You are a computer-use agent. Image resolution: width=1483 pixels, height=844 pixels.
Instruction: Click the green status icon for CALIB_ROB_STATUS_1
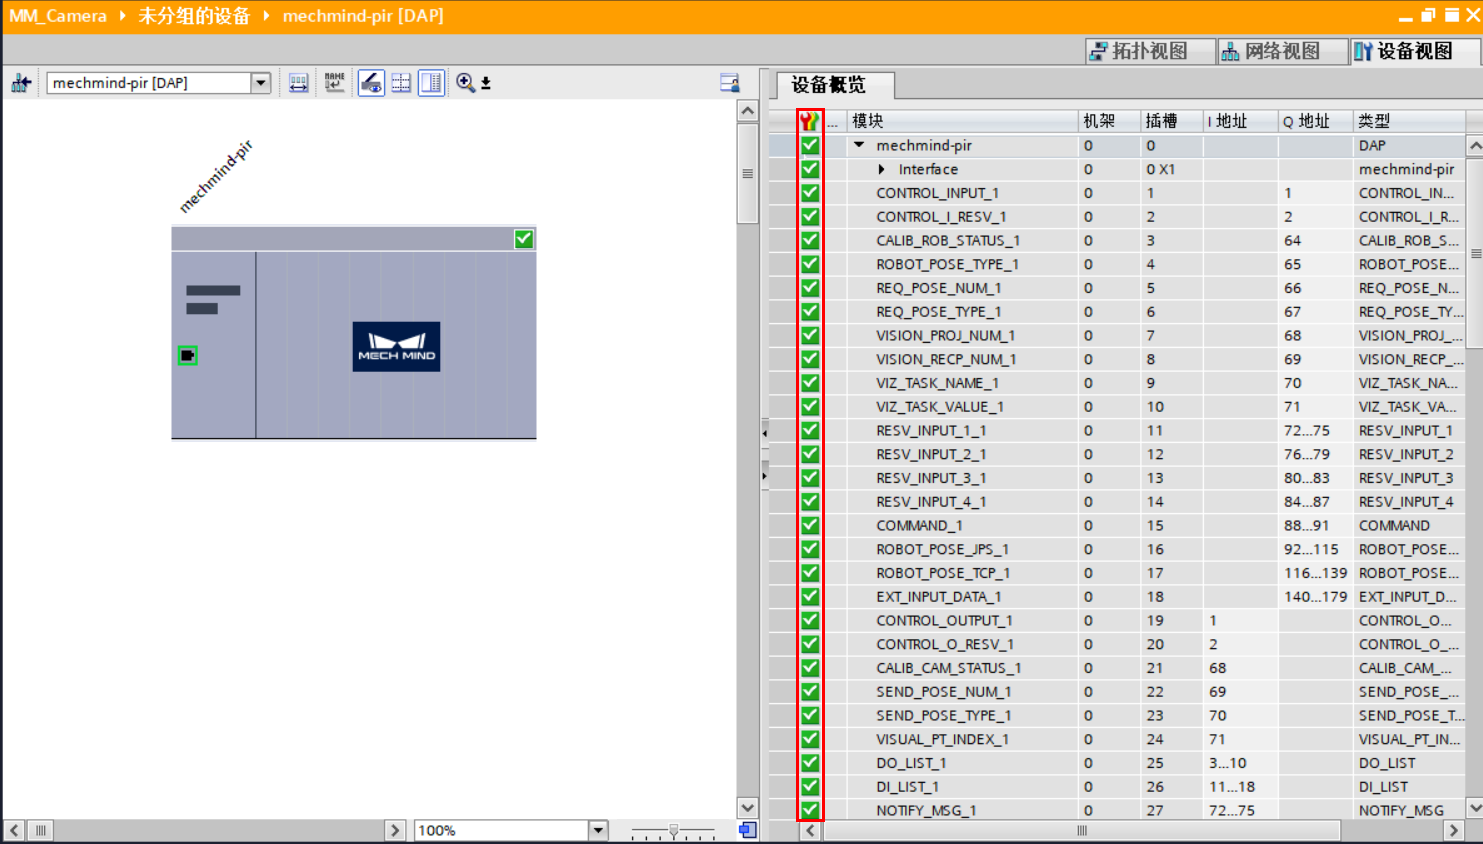810,241
